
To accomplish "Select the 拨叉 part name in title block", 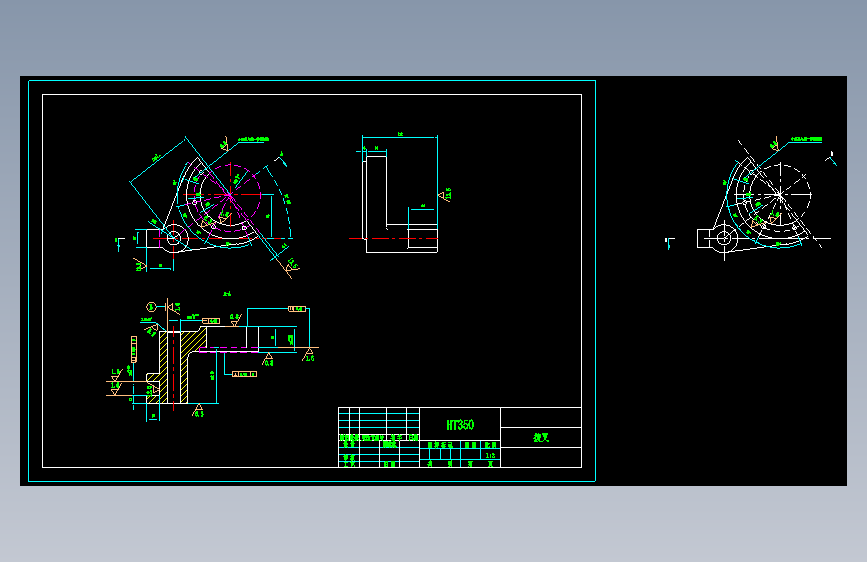I will 541,438.
